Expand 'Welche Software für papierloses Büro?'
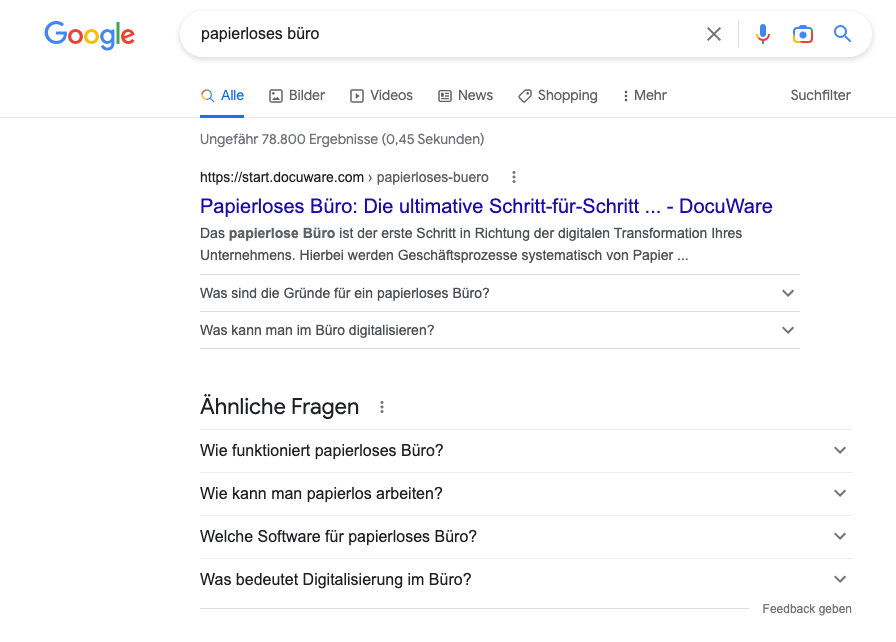Screen dimensions: 896x642 point(526,537)
